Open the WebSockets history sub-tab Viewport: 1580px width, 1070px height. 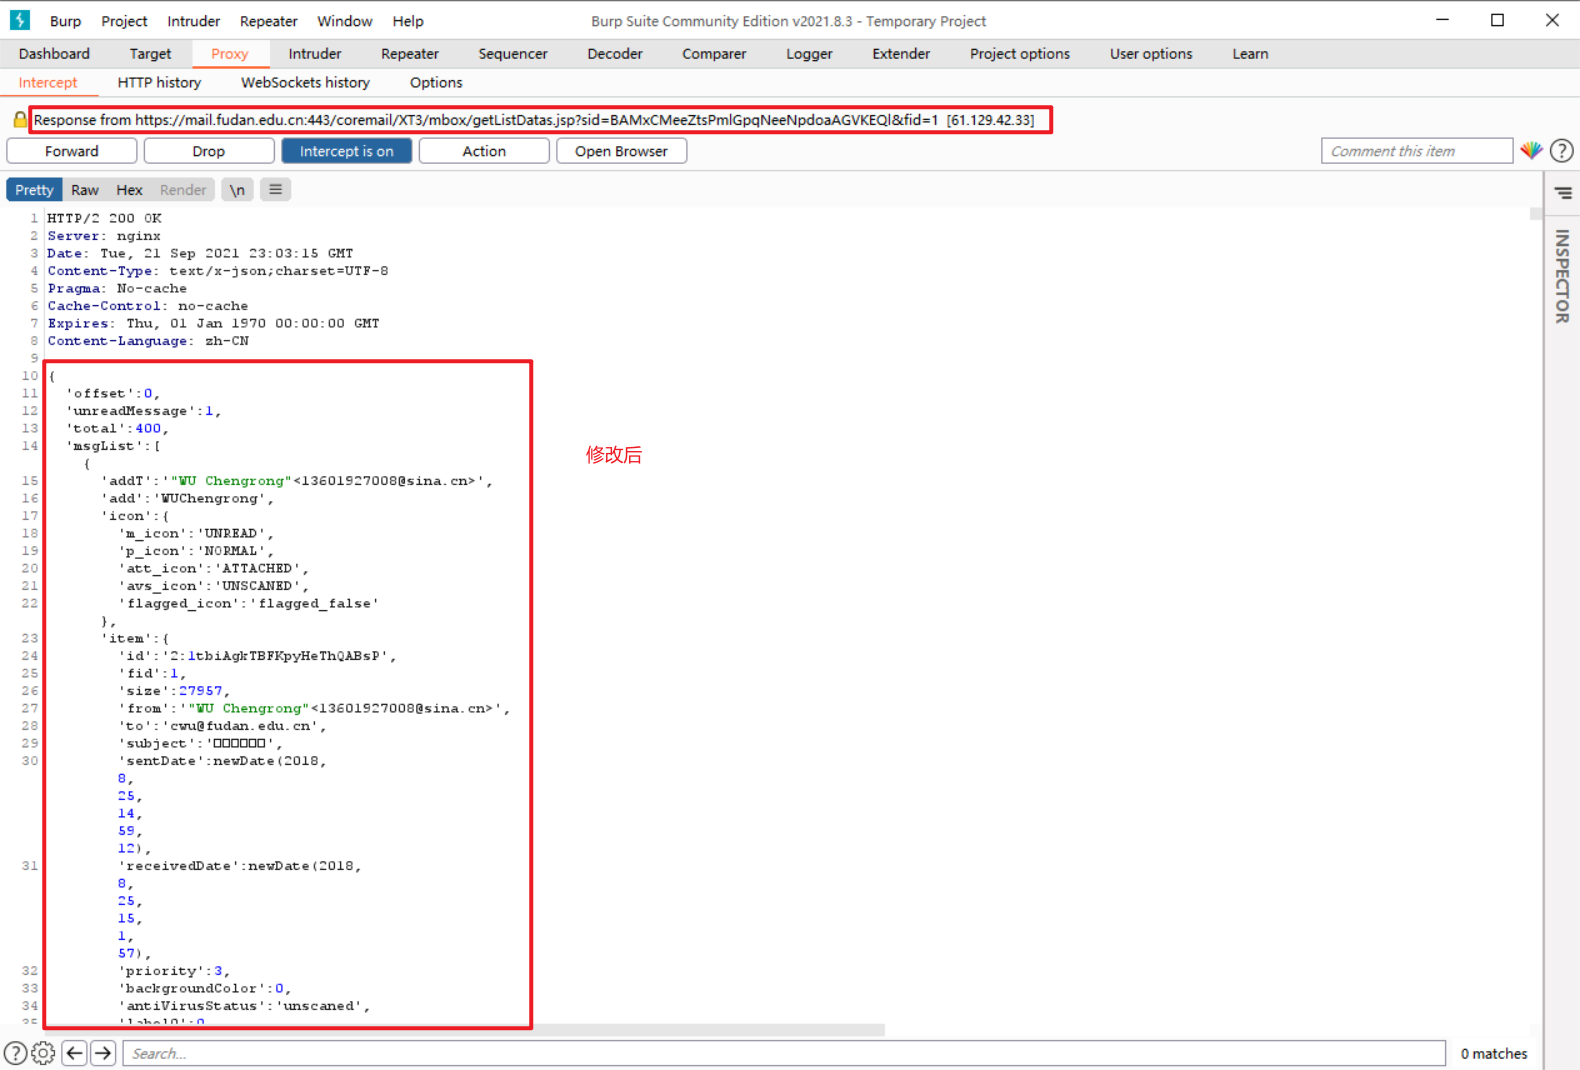tap(305, 83)
